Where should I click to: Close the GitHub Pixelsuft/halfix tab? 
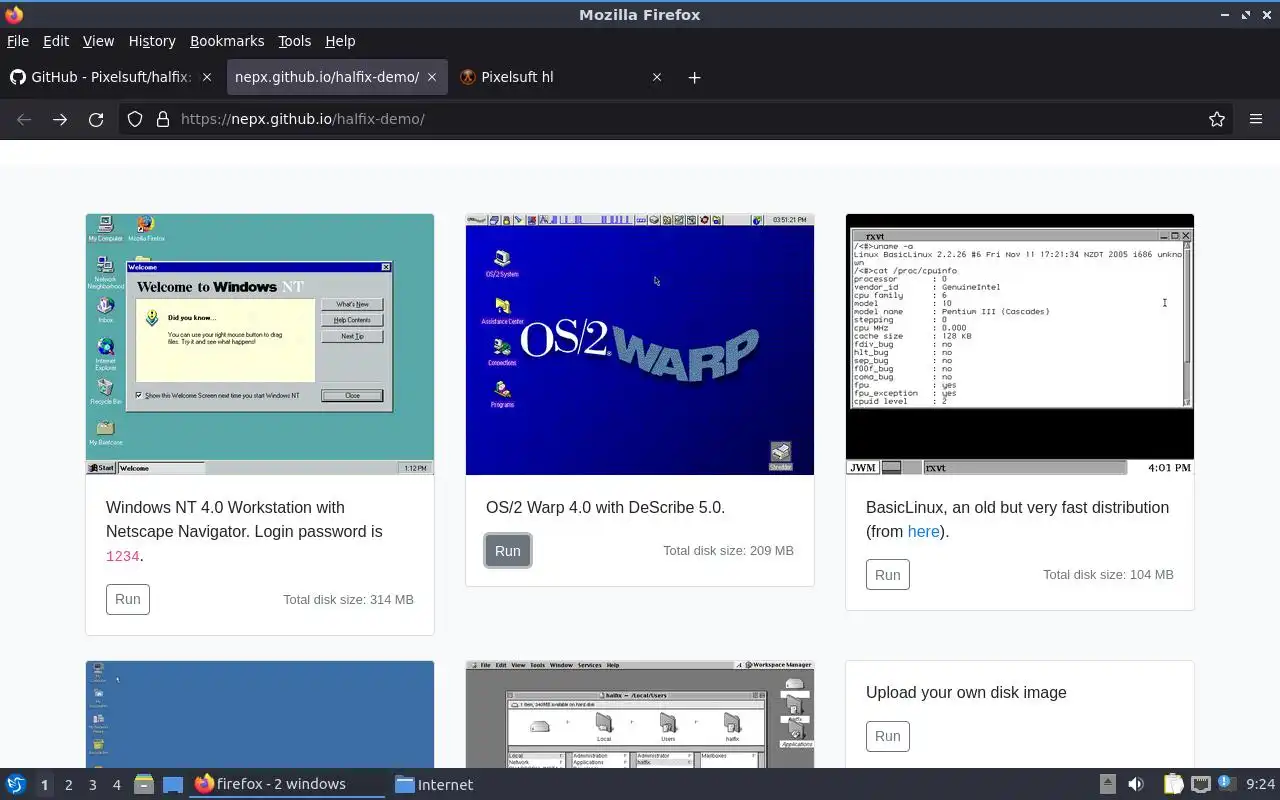click(x=207, y=77)
